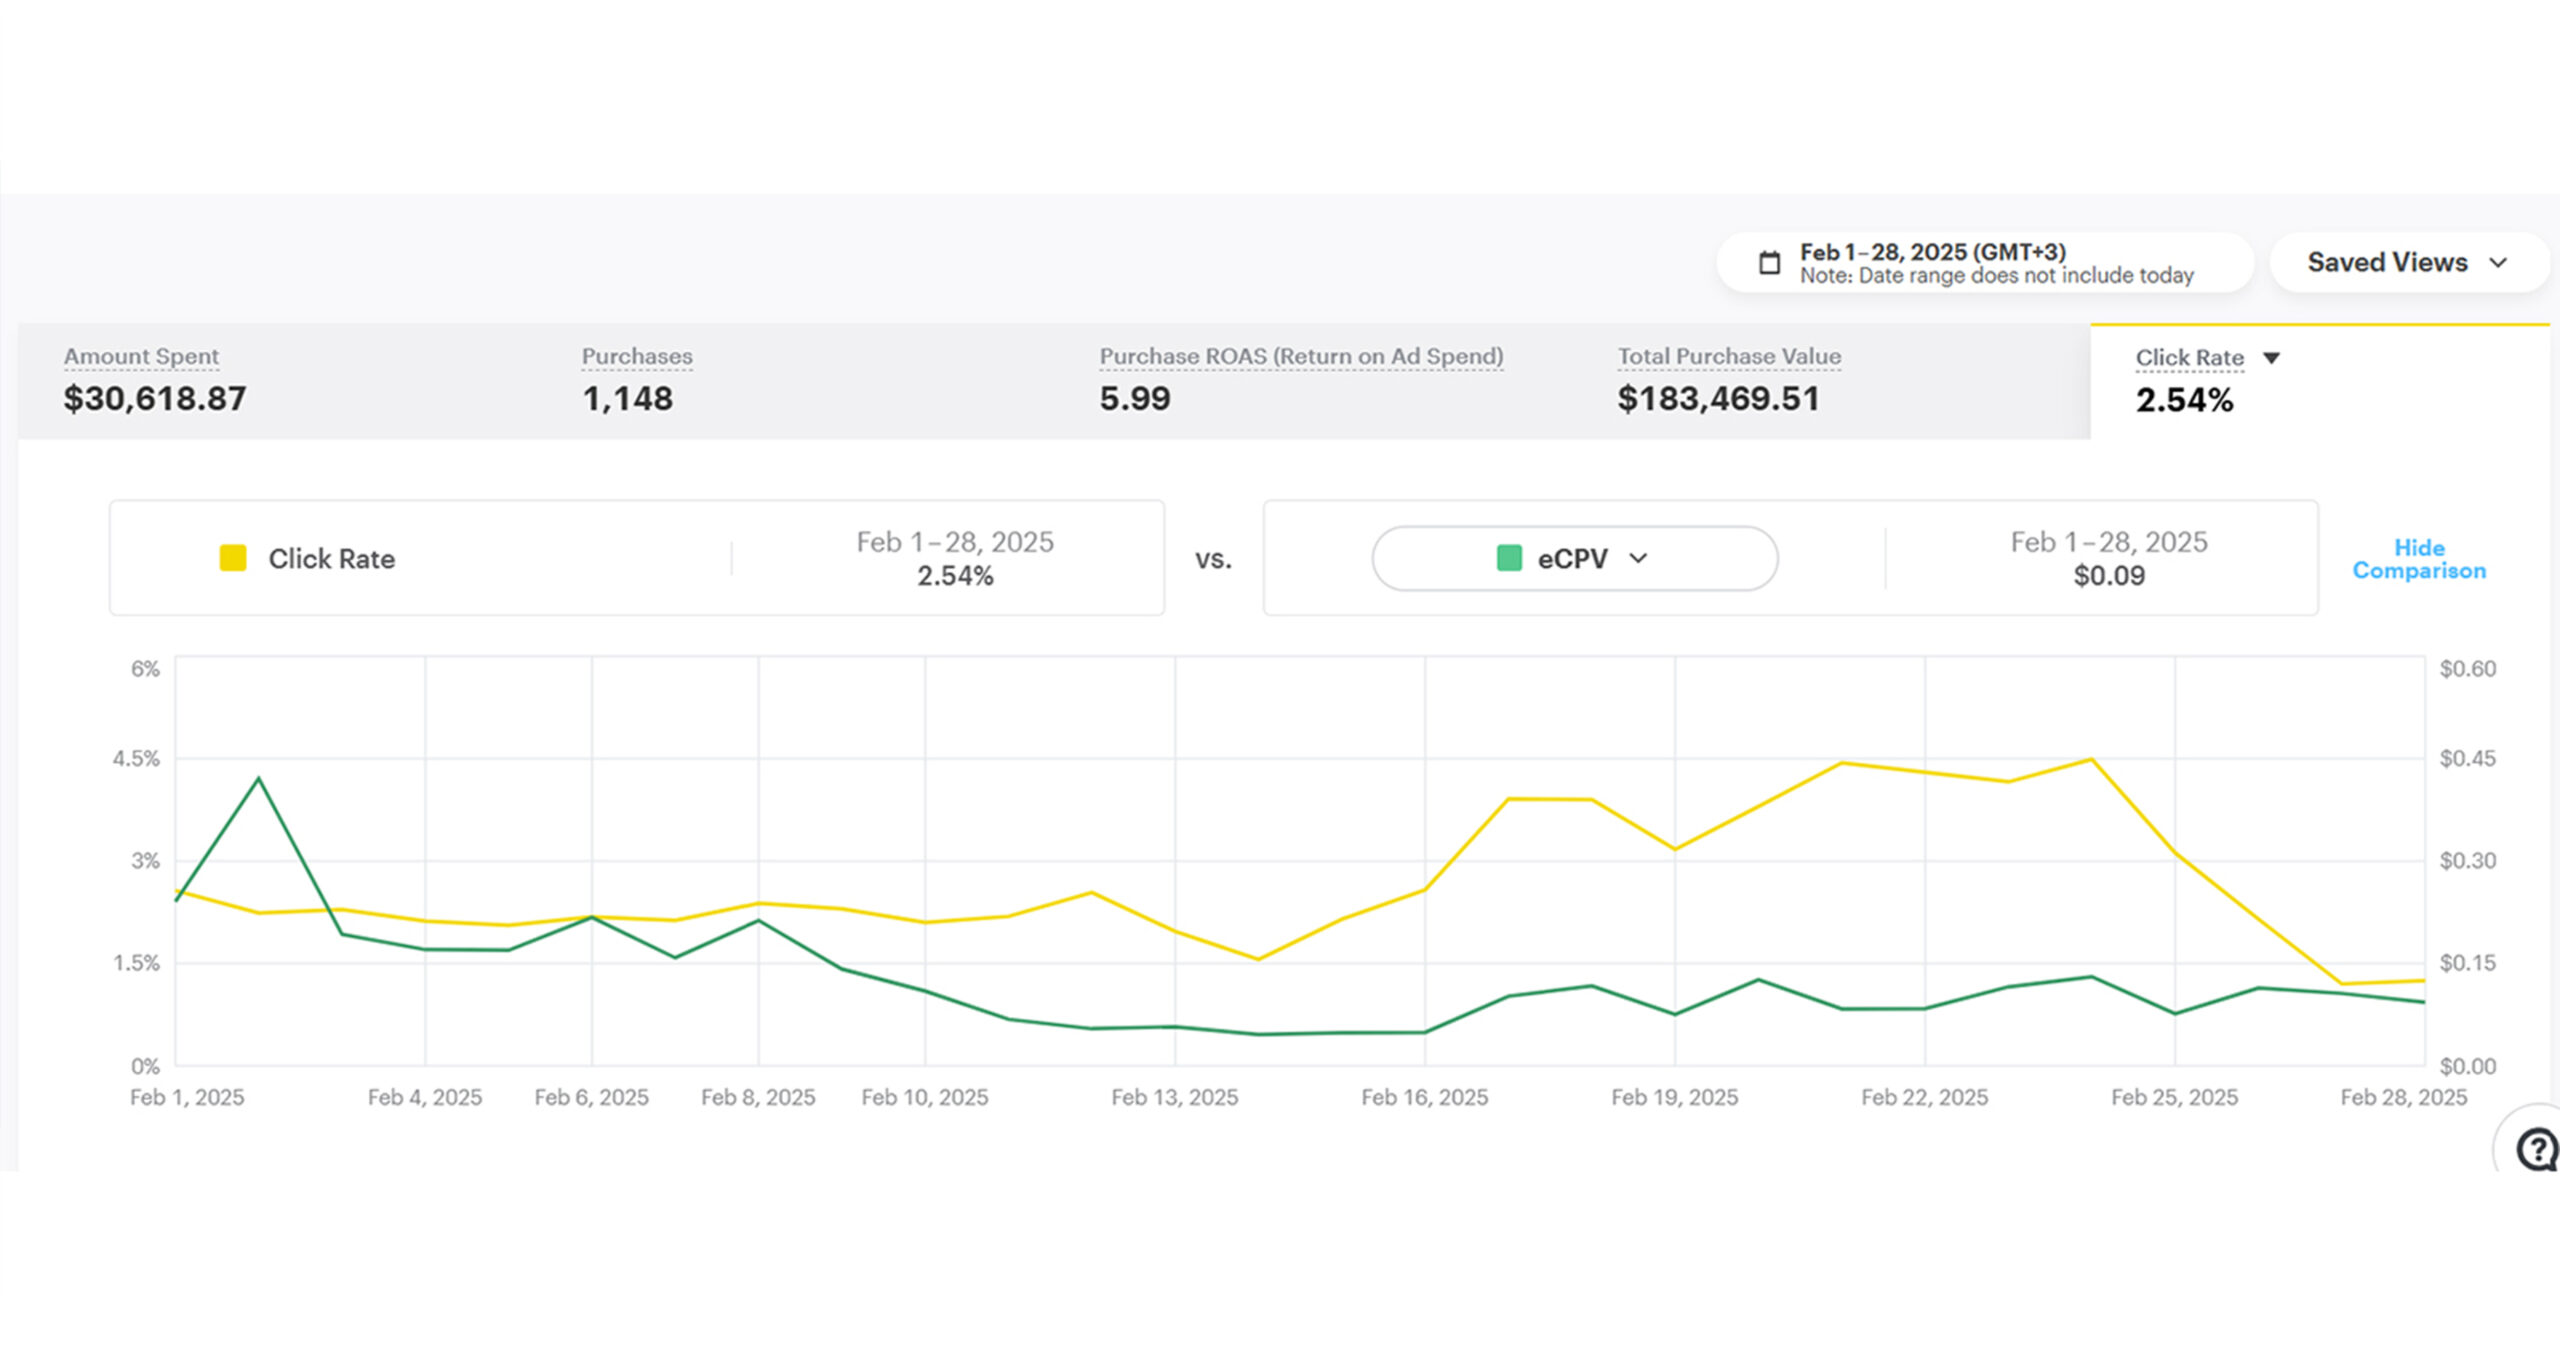Click the calendar icon in date picker
This screenshot has height=1365, width=2560.
coord(1769,263)
